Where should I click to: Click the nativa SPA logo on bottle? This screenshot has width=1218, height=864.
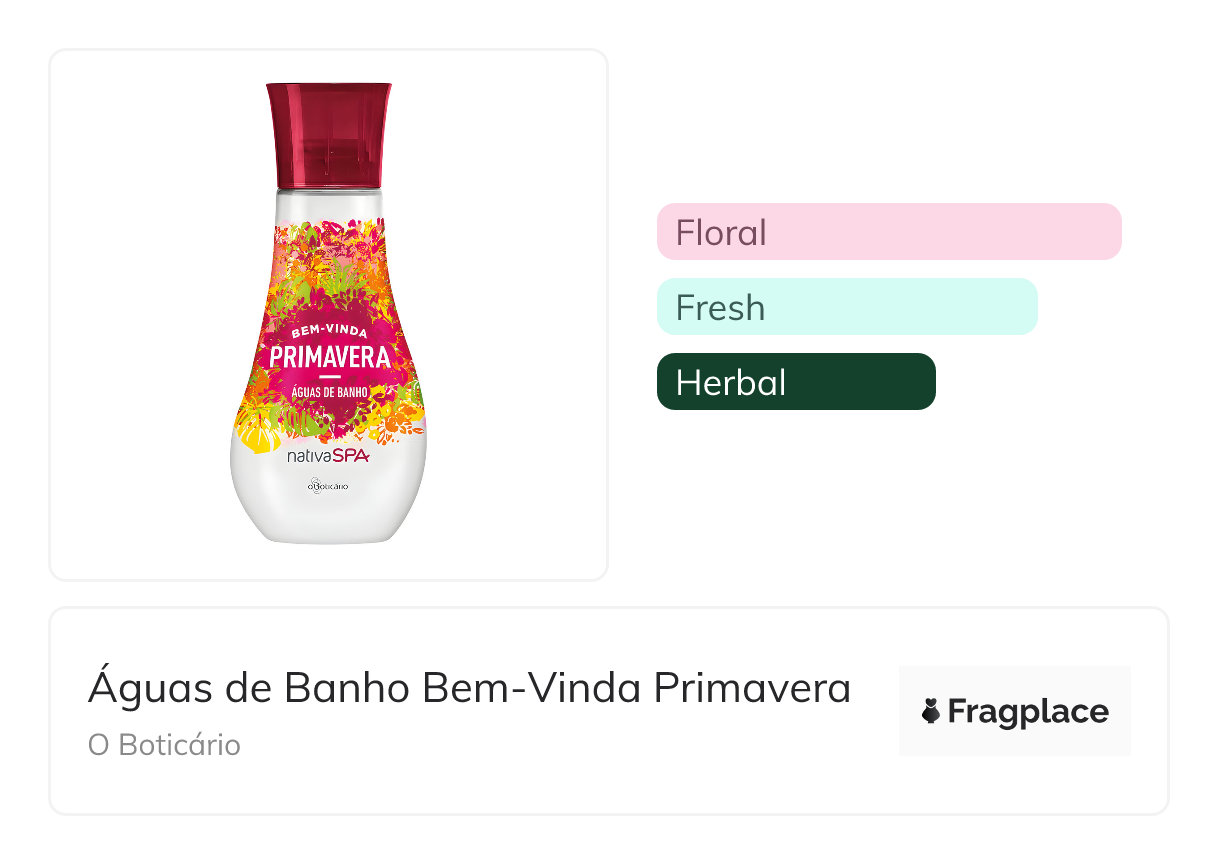[x=329, y=455]
